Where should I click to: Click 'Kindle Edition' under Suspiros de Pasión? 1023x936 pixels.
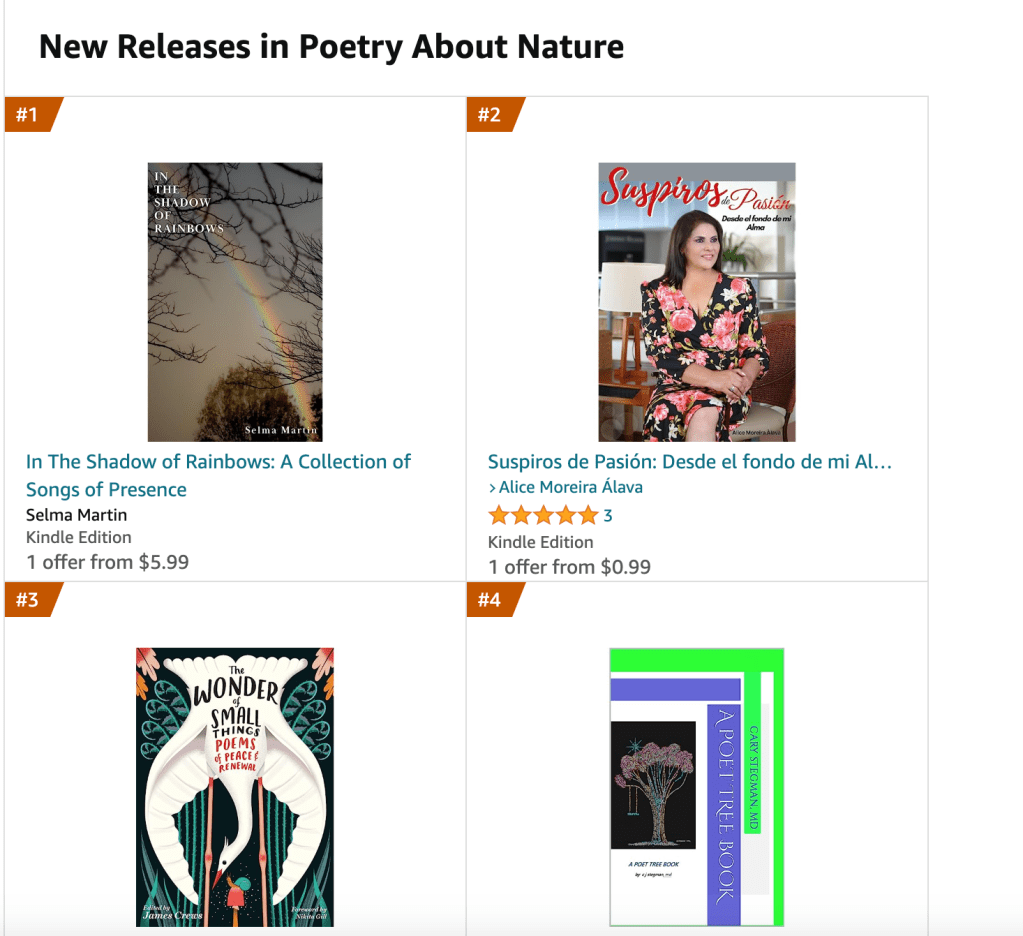[x=541, y=542]
